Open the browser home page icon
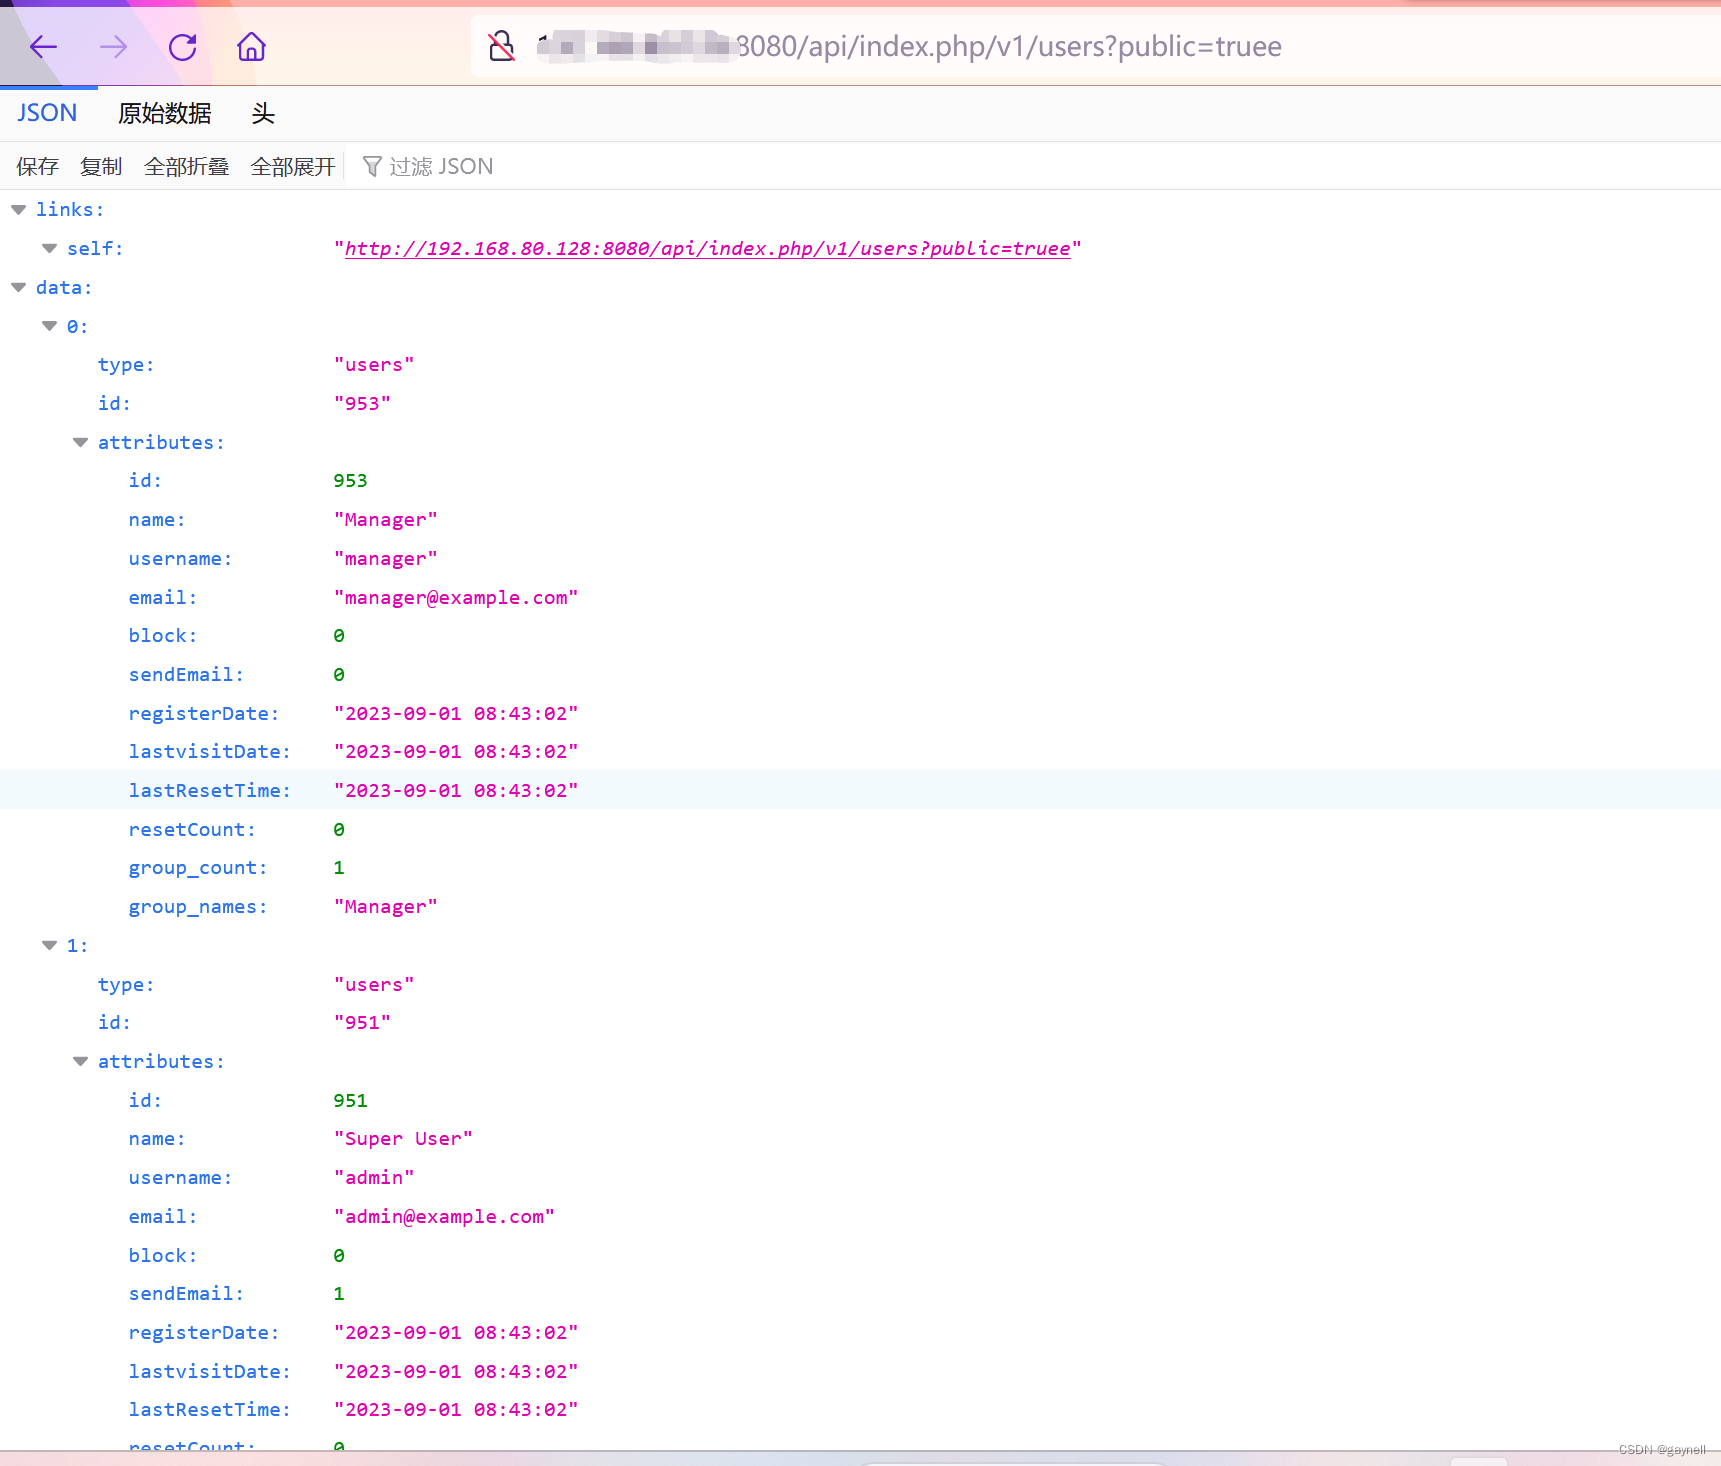The width and height of the screenshot is (1721, 1466). 251,46
